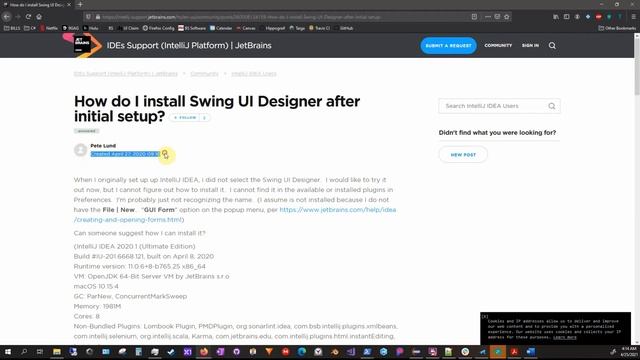
Task: Toggle Reader View in the address bar
Action: point(474,17)
